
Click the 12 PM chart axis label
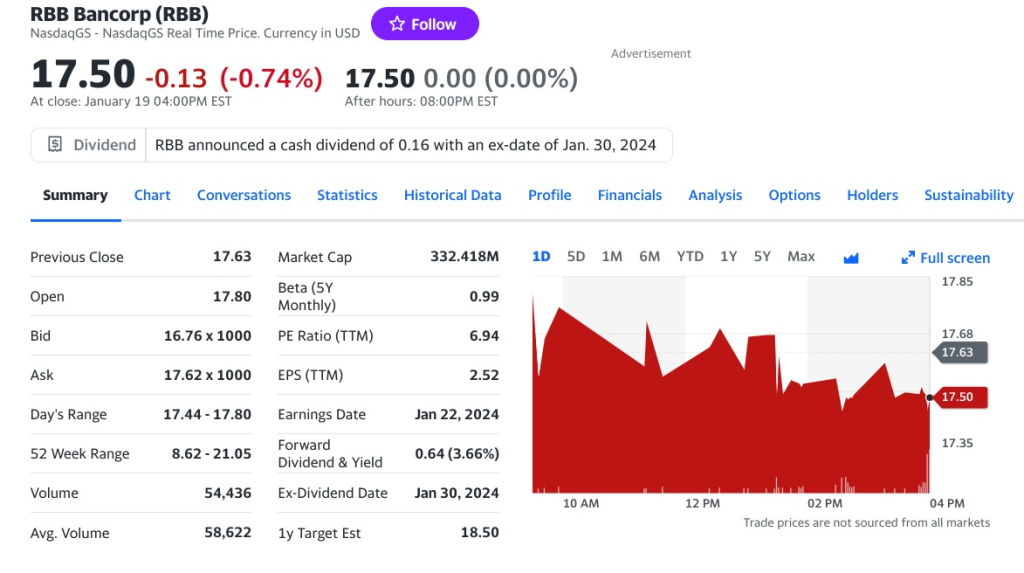[x=703, y=504]
